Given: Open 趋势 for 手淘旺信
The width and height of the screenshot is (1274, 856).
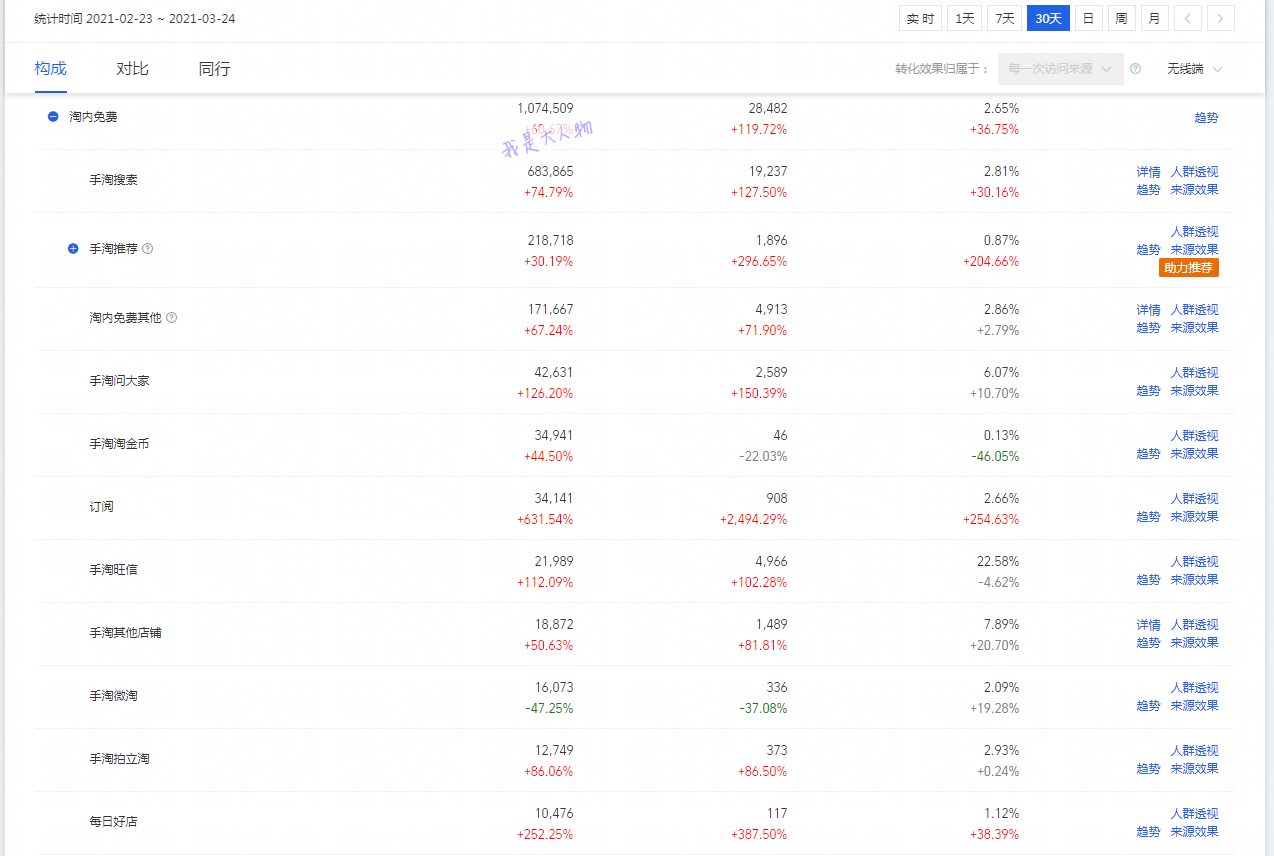Looking at the screenshot, I should coord(1148,580).
